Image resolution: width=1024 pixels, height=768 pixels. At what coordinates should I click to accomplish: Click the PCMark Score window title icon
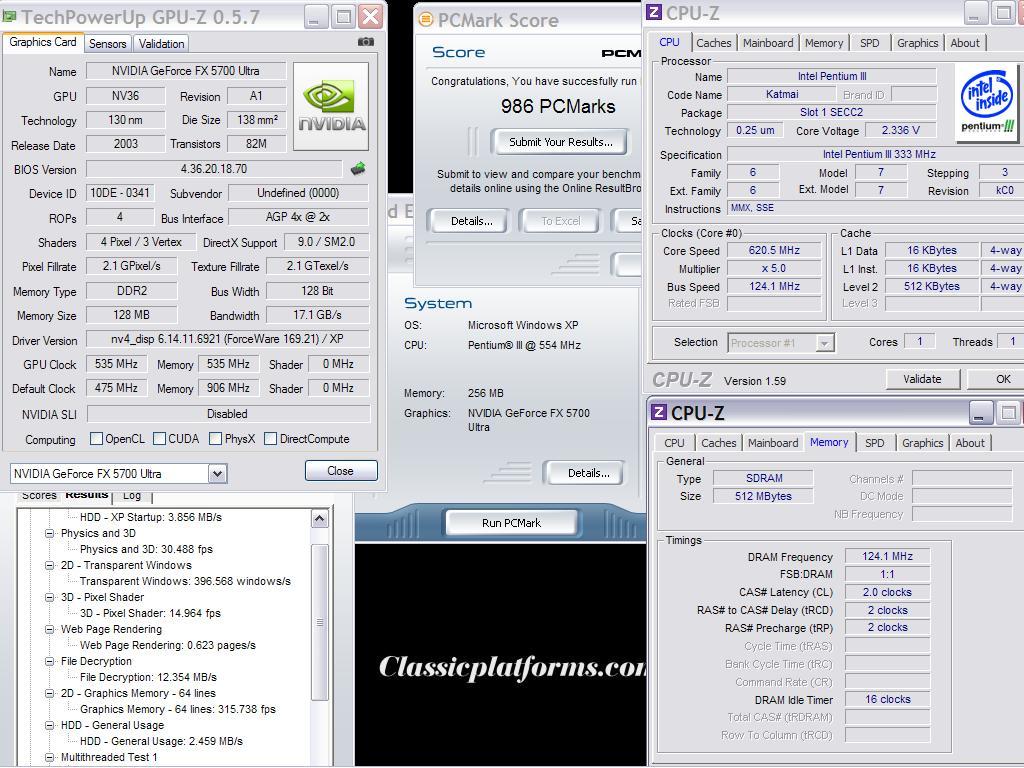point(426,20)
